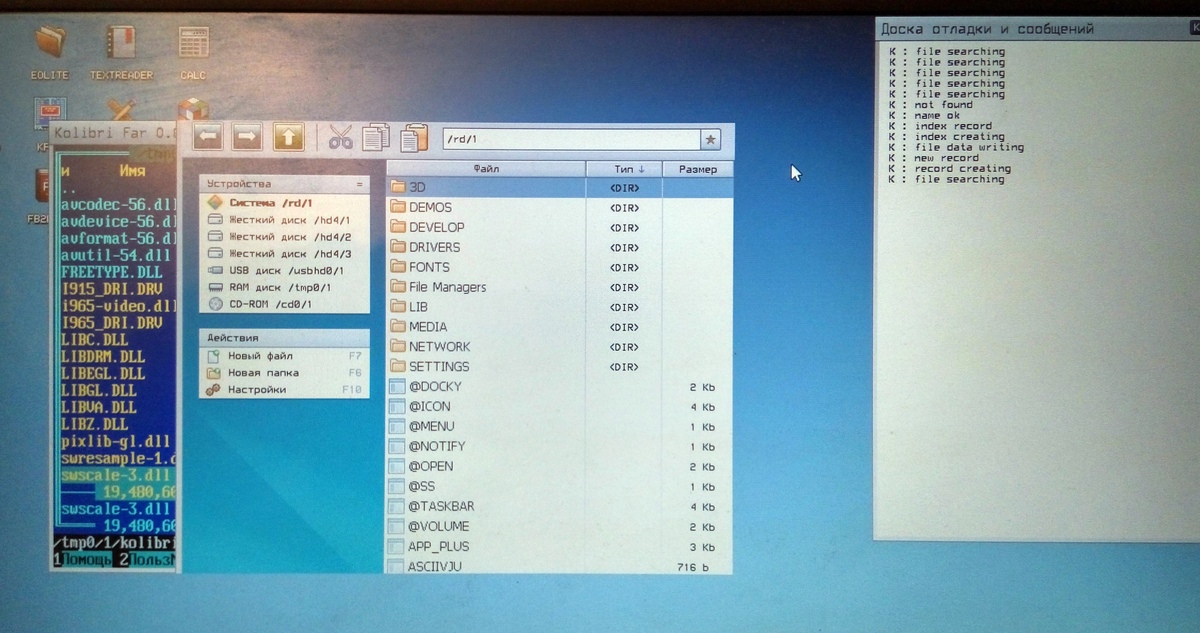Click the scissors cut icon

(341, 137)
